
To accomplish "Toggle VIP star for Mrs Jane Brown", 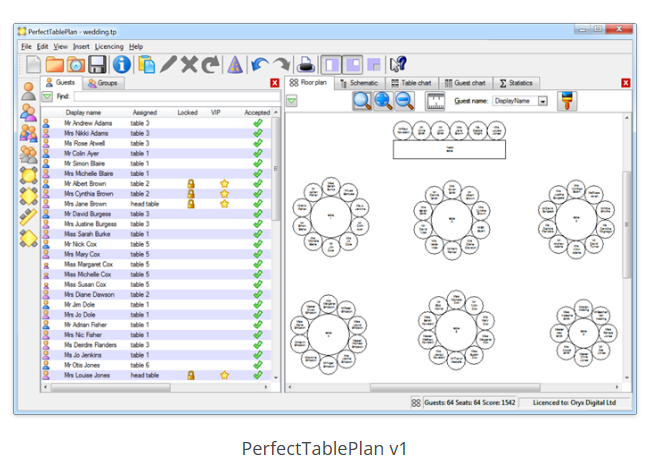I will point(225,204).
